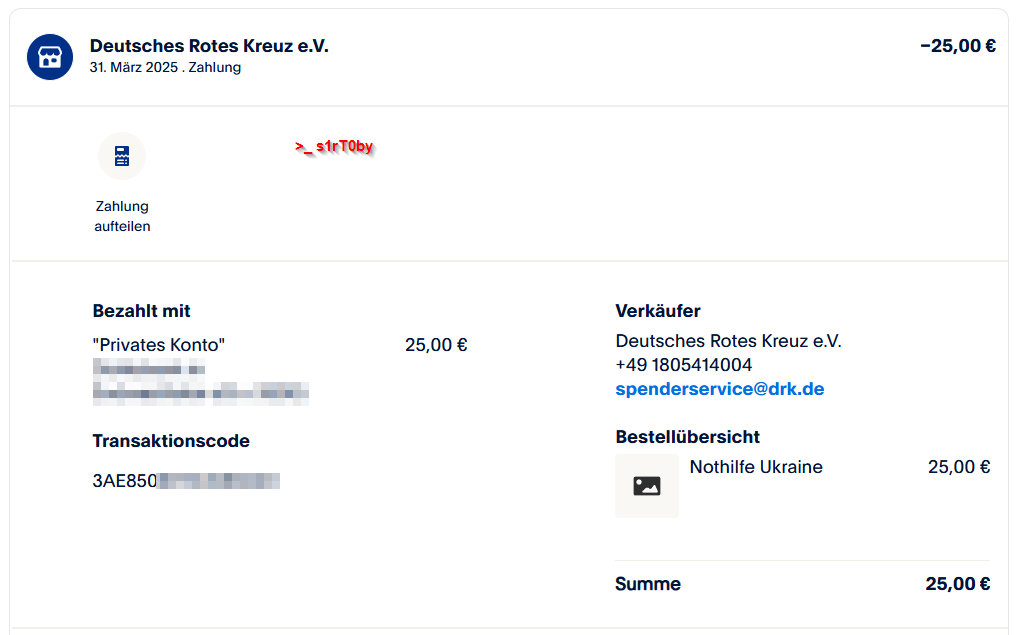Click the Deutsches Rotes Kreuz e.V. header title
The width and height of the screenshot is (1019, 635).
209,46
